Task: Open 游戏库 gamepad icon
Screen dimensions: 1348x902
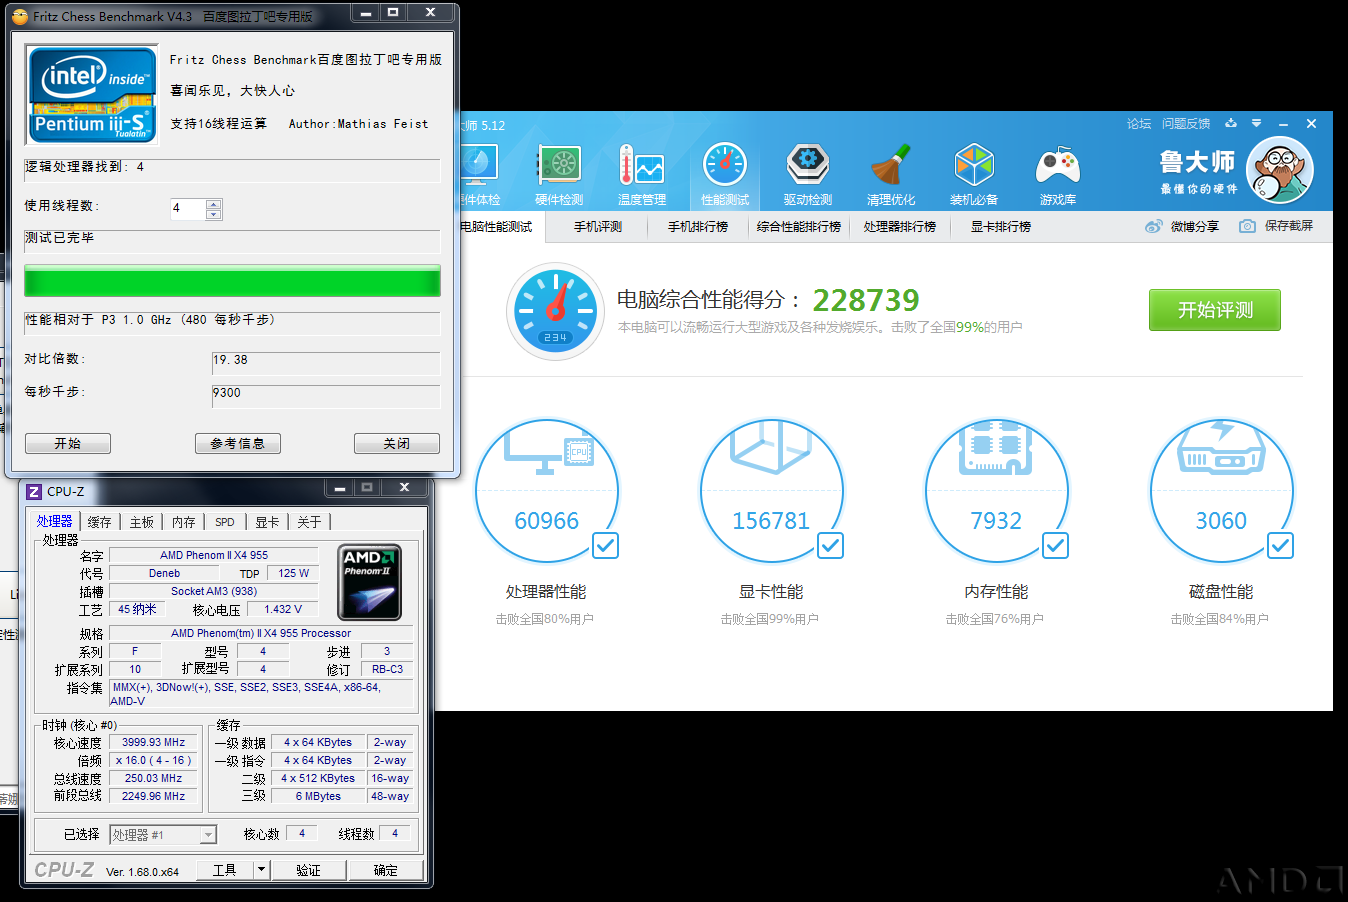Action: (1057, 175)
